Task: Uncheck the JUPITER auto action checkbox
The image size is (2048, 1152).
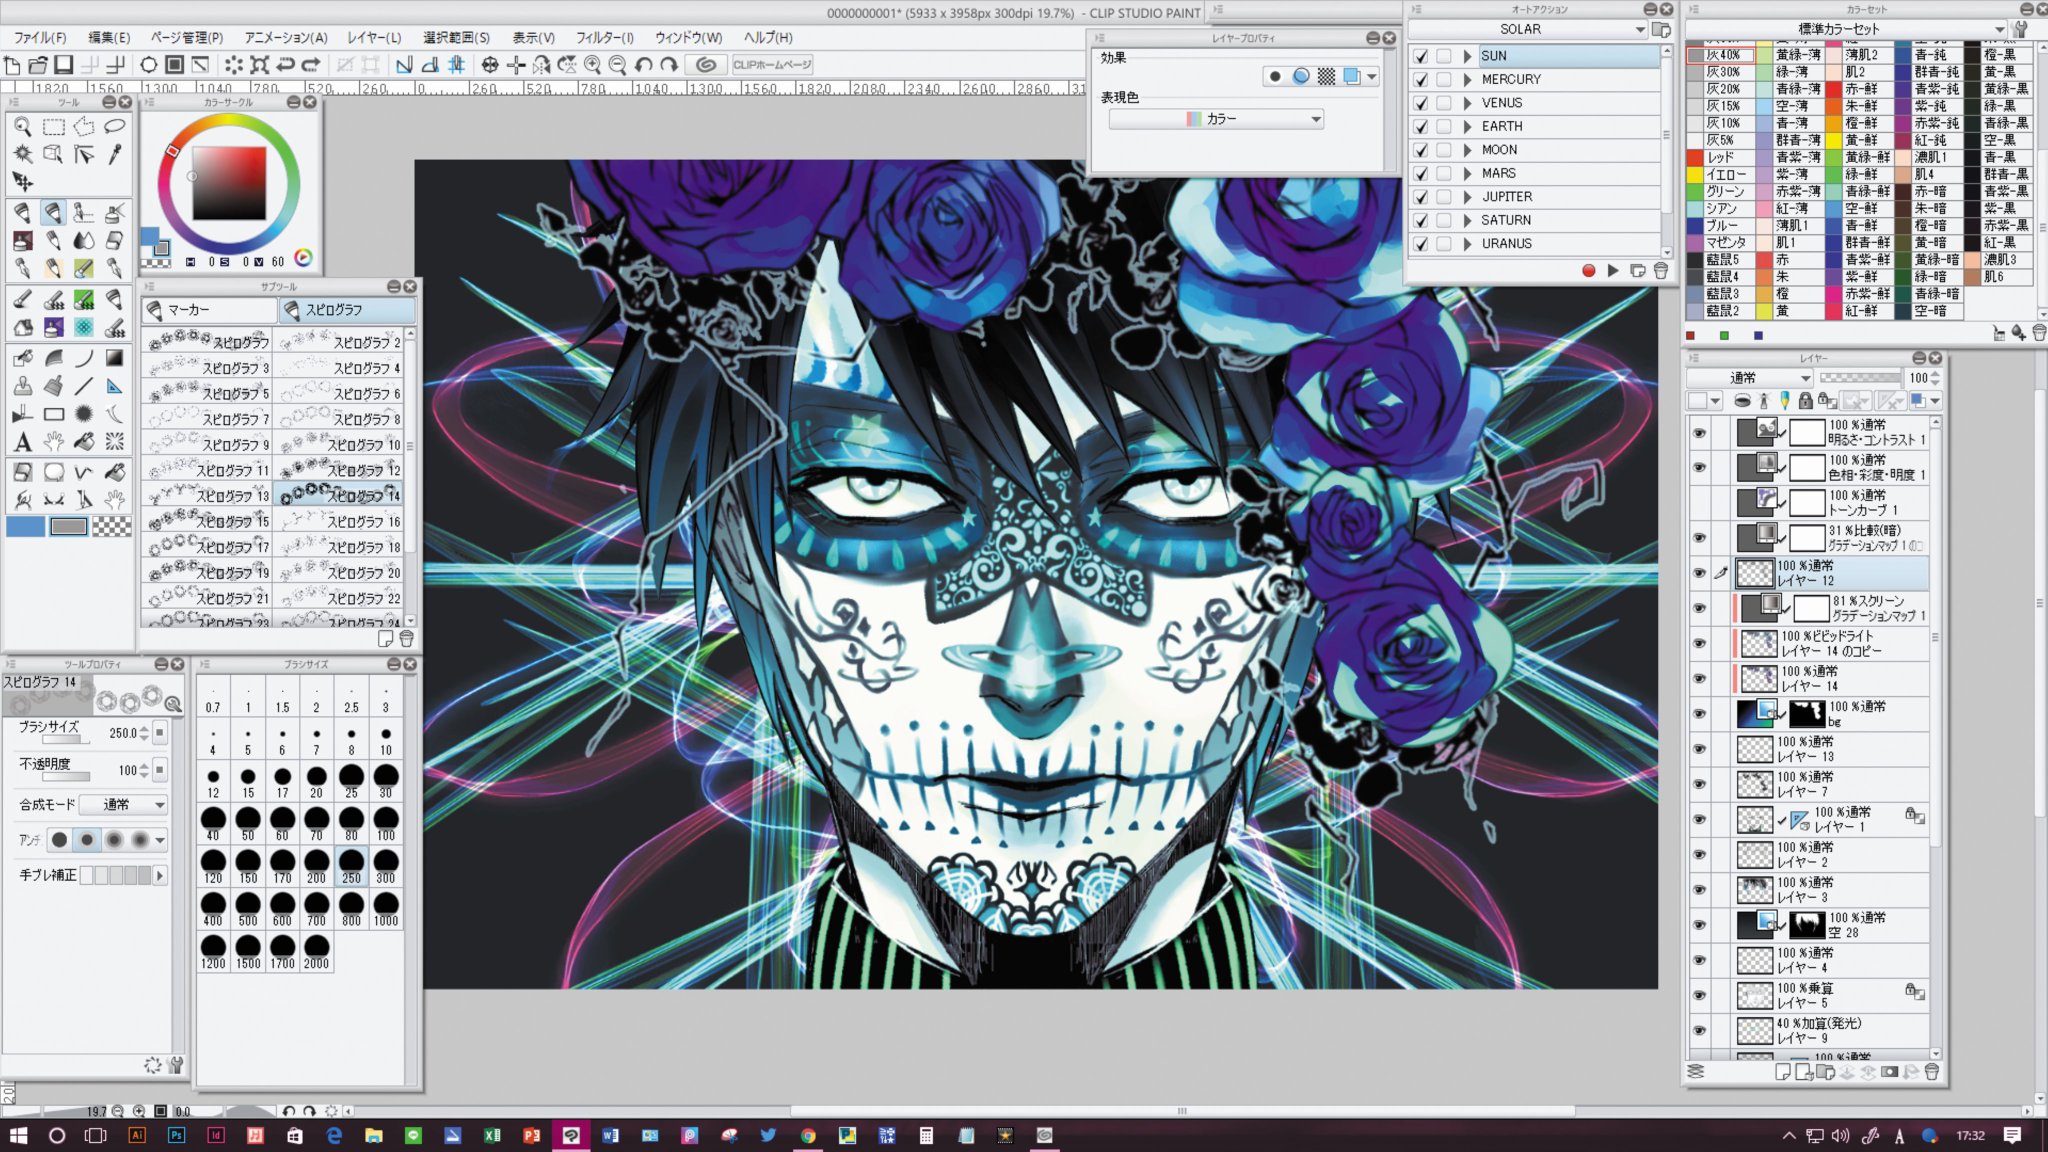Action: 1421,197
